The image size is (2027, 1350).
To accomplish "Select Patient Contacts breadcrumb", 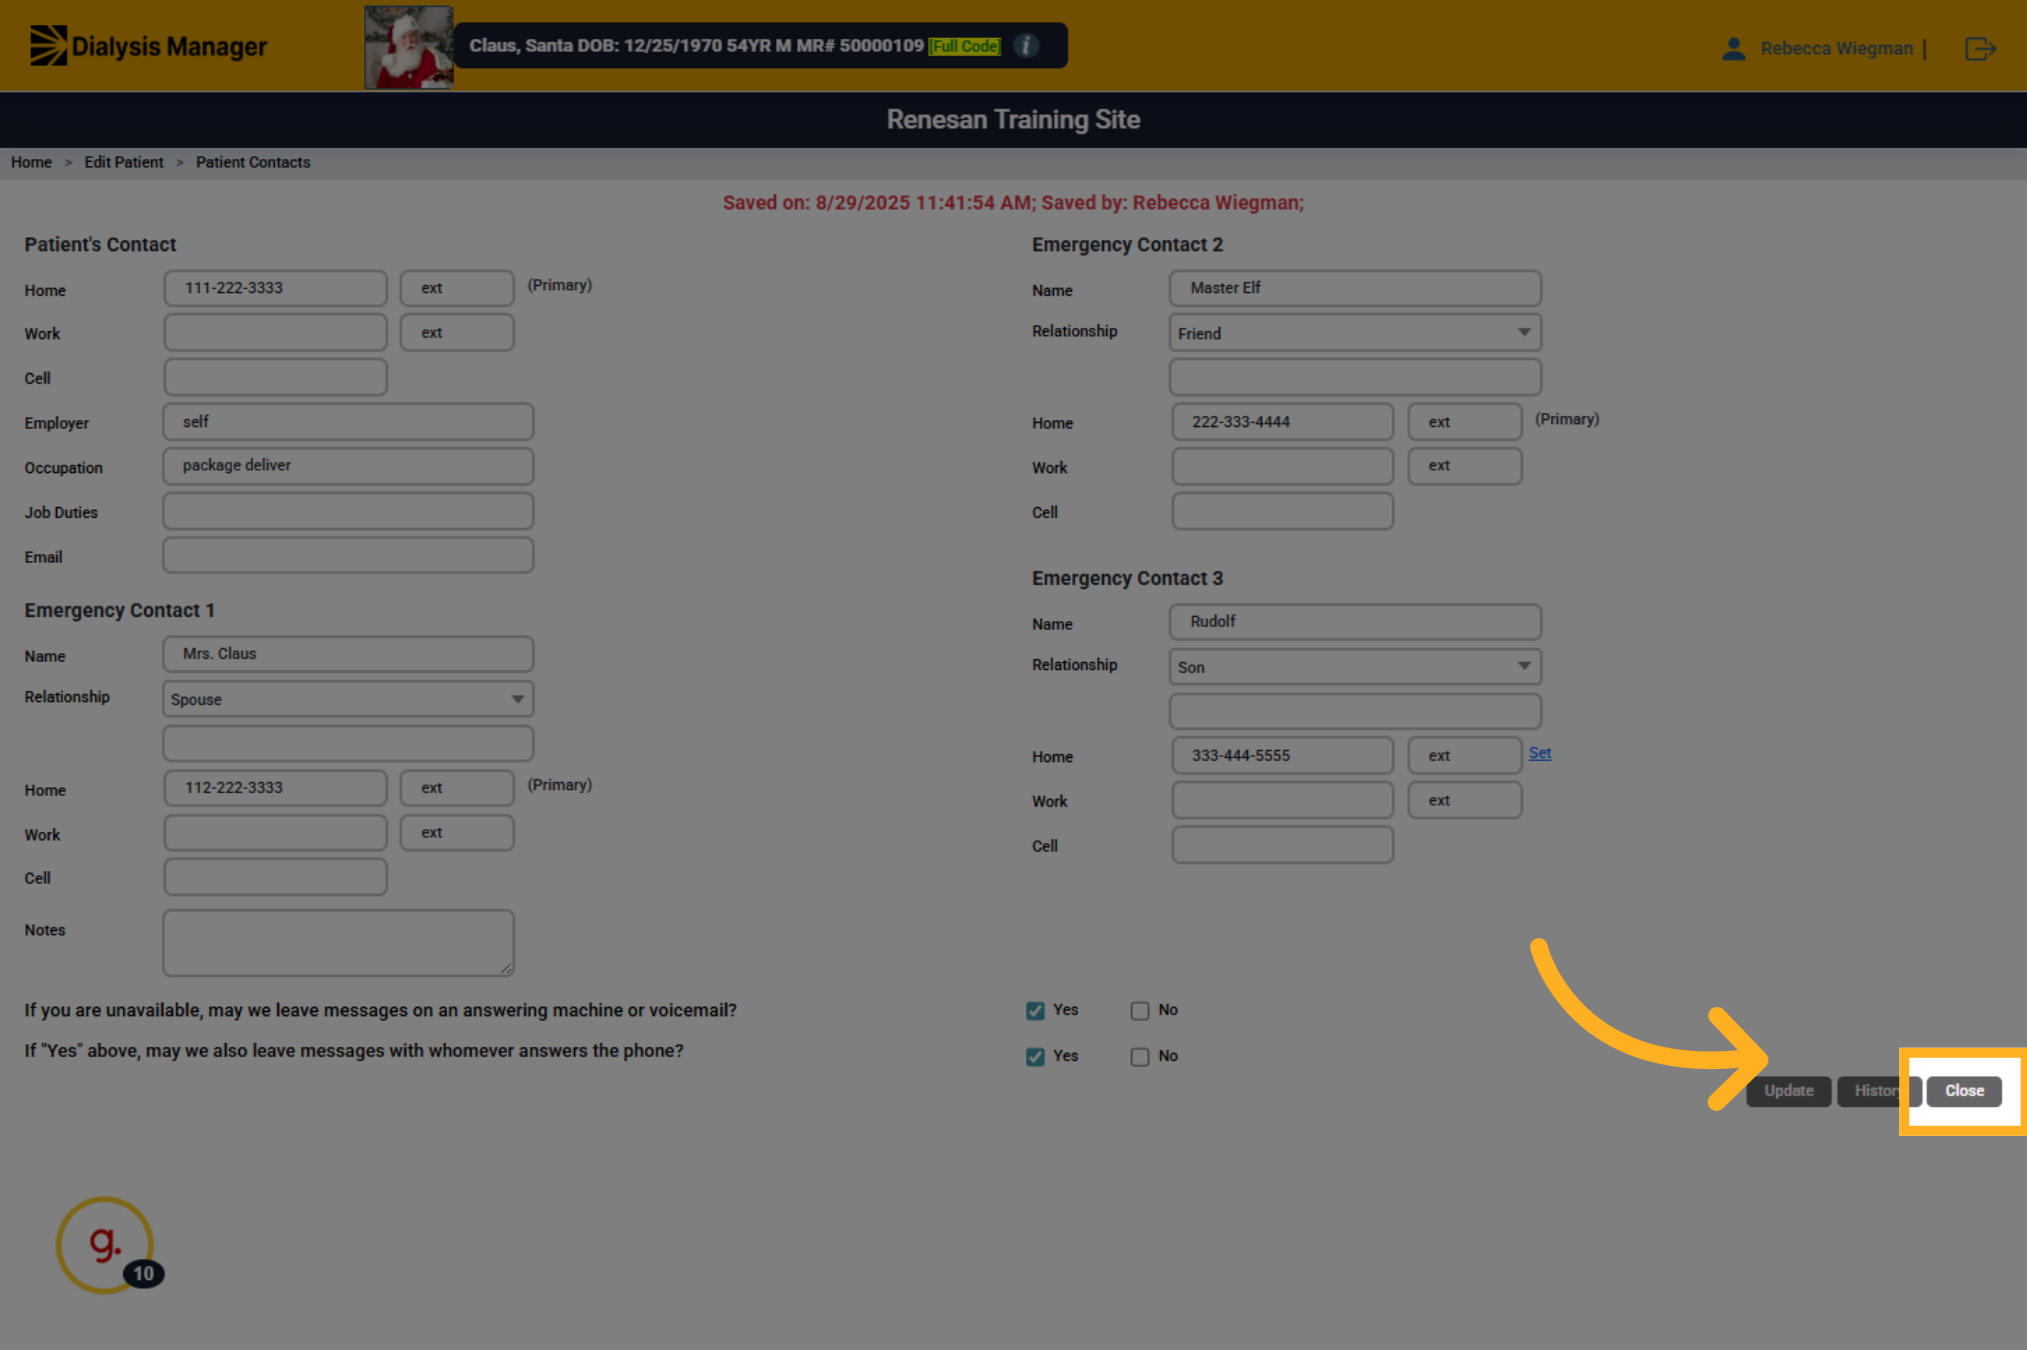I will pos(253,162).
